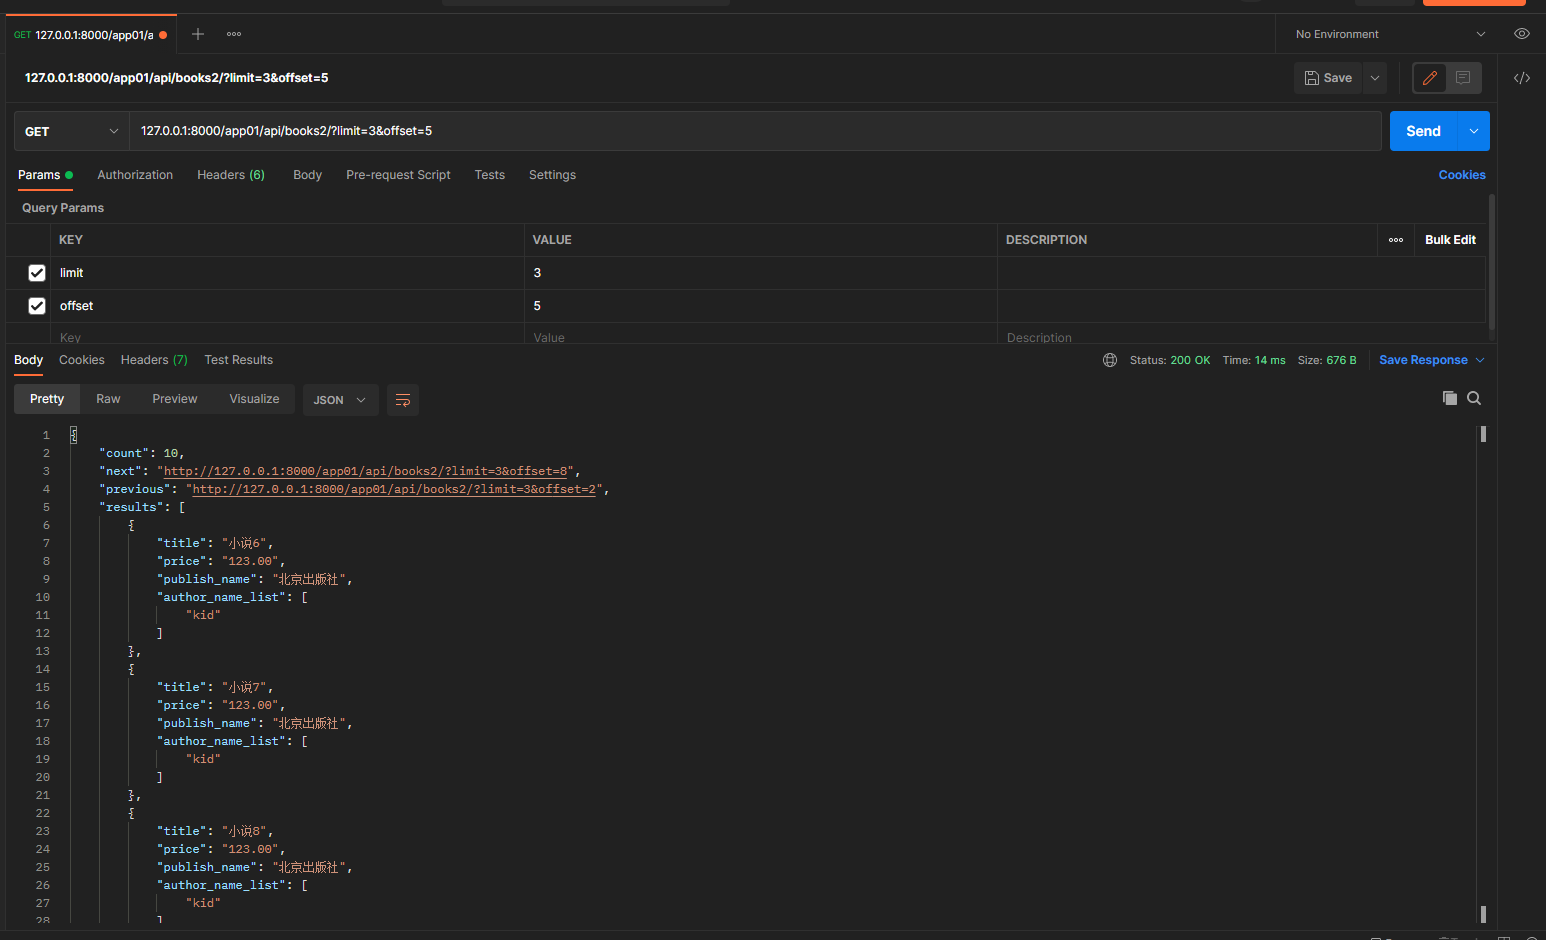Screen dimensions: 1546x940
Task: Search the response with magnifier icon
Action: pos(1474,398)
